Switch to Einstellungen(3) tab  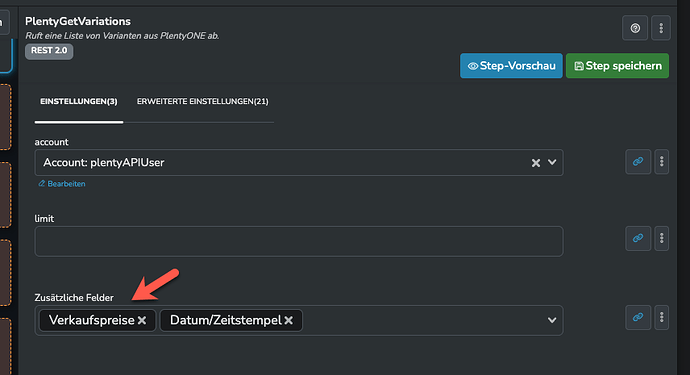(79, 102)
